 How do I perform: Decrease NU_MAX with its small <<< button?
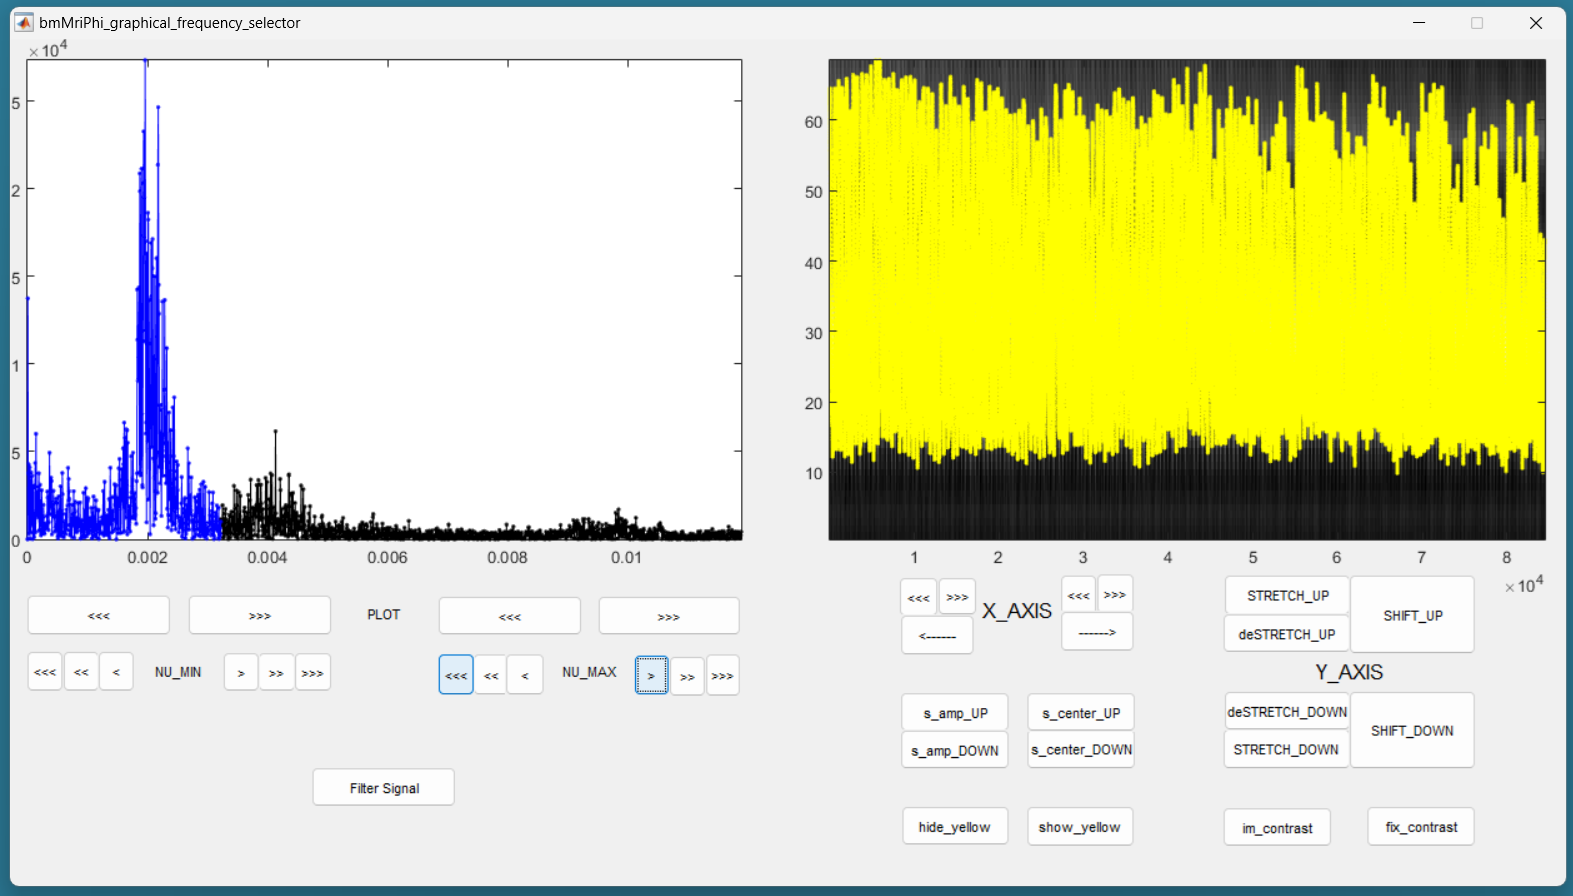click(456, 675)
